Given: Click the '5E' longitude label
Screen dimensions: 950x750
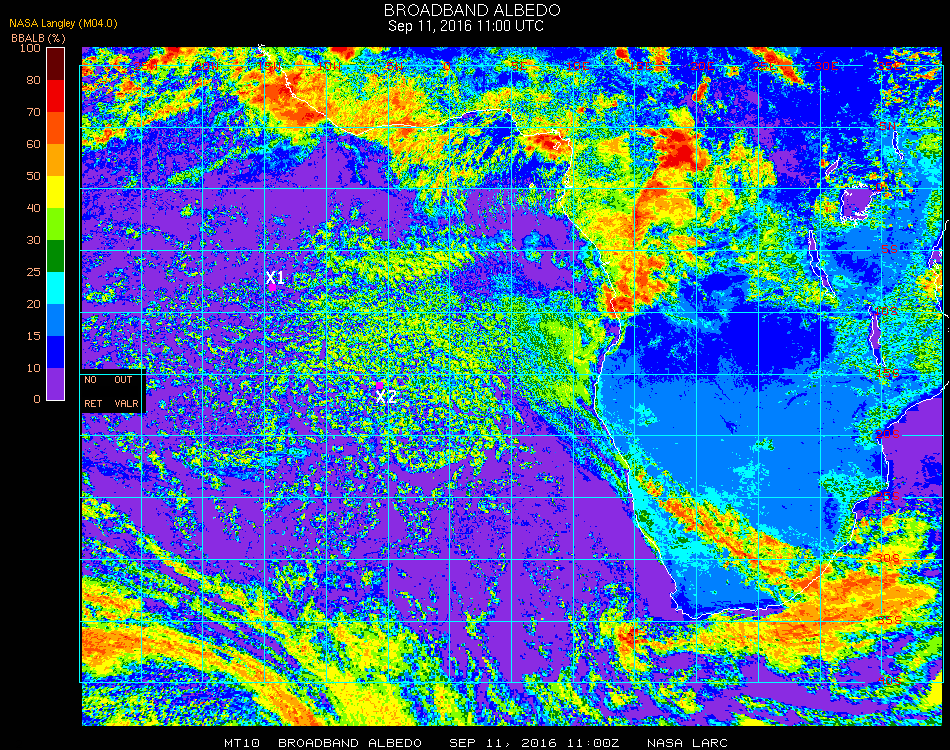Looking at the screenshot, I should [x=519, y=66].
